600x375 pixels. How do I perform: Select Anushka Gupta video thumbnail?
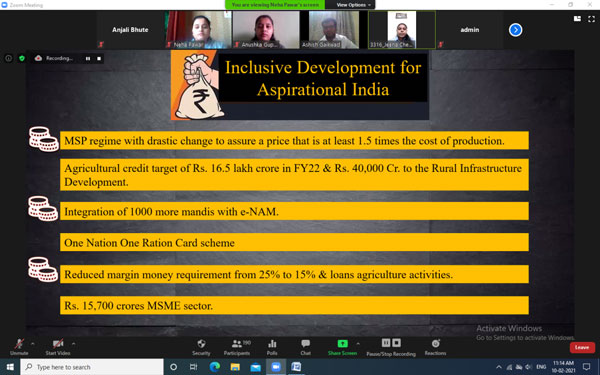[x=266, y=29]
